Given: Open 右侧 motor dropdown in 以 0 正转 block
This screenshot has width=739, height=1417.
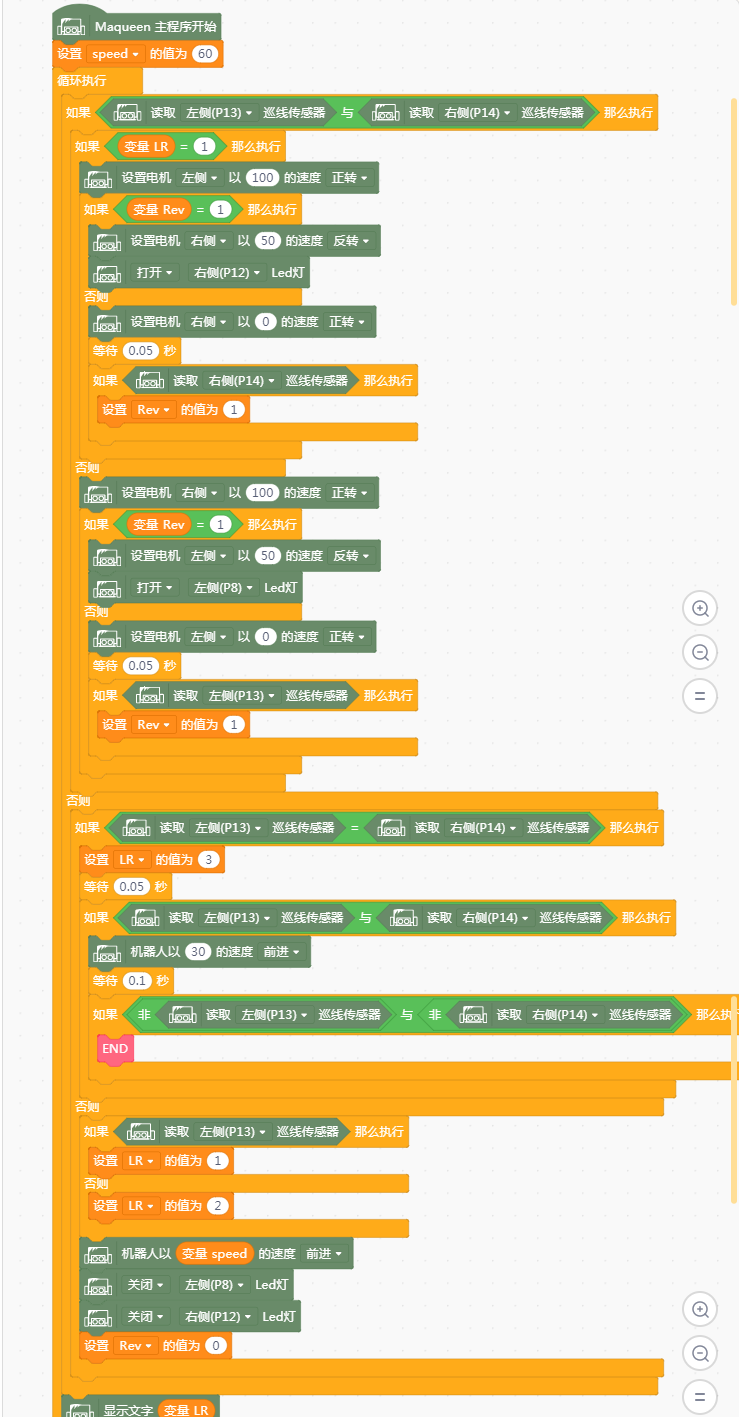Looking at the screenshot, I should point(208,322).
